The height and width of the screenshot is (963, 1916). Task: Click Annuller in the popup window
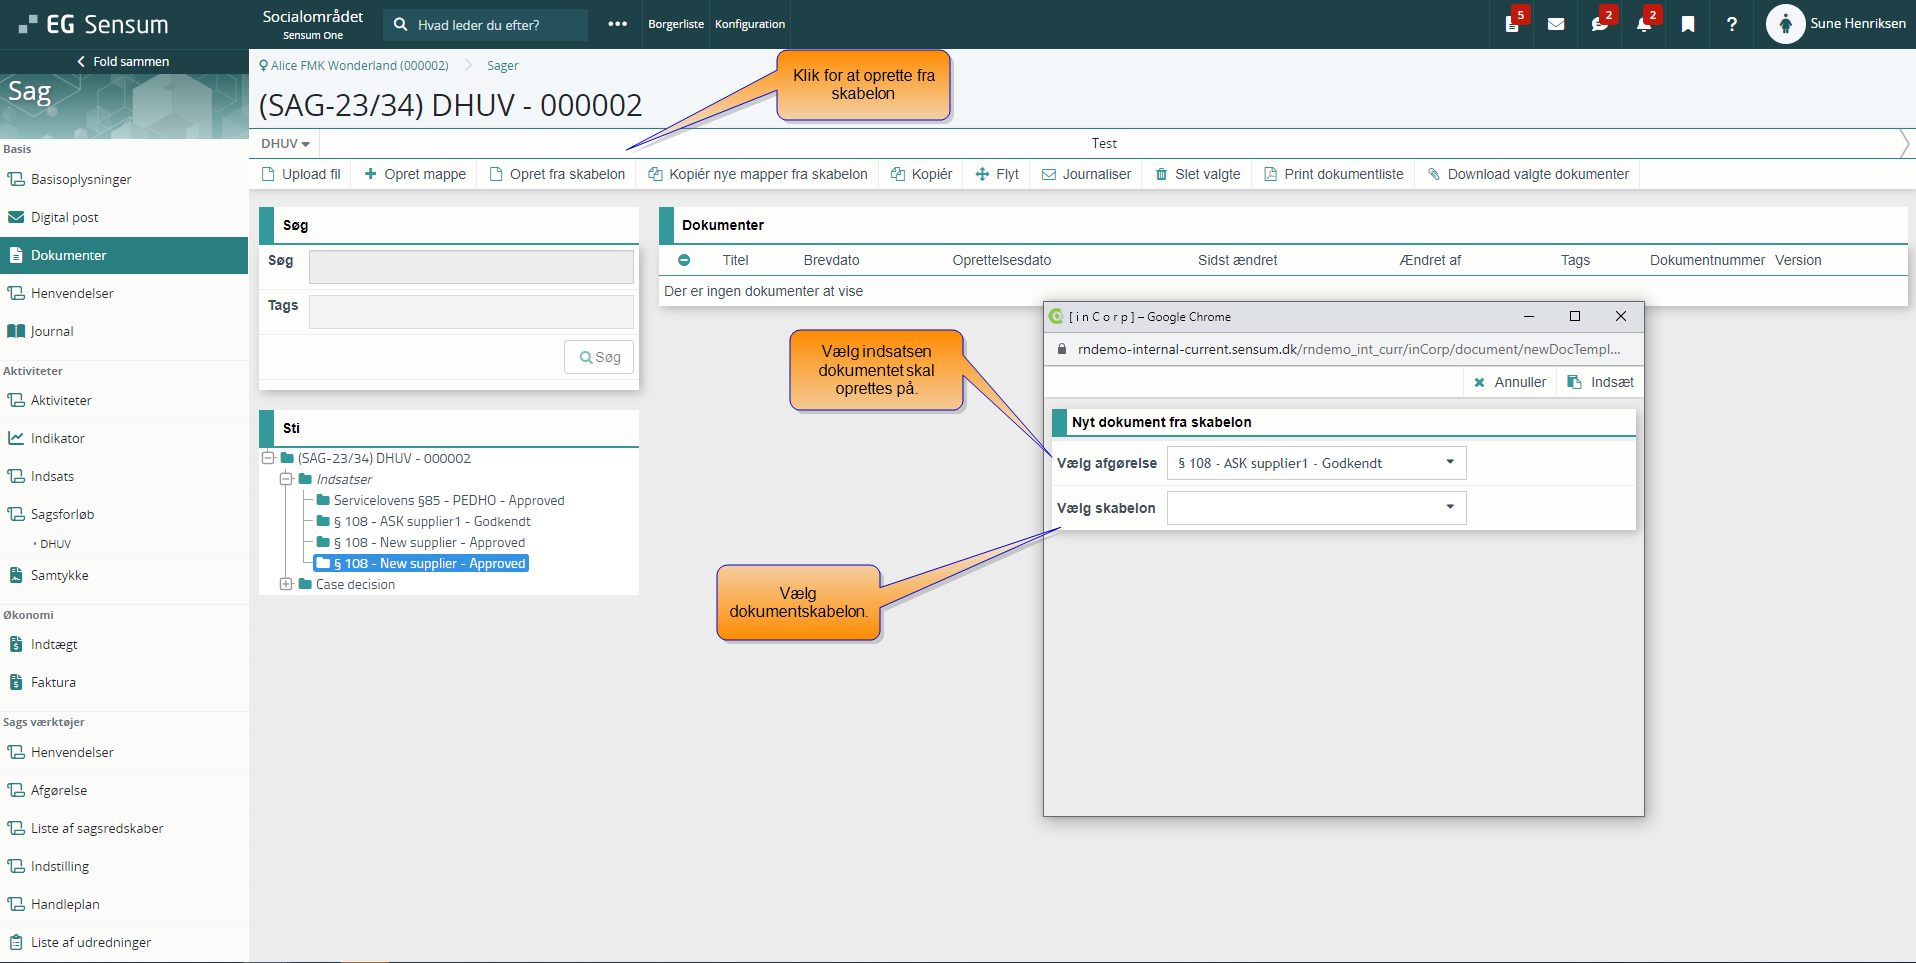tap(1510, 382)
